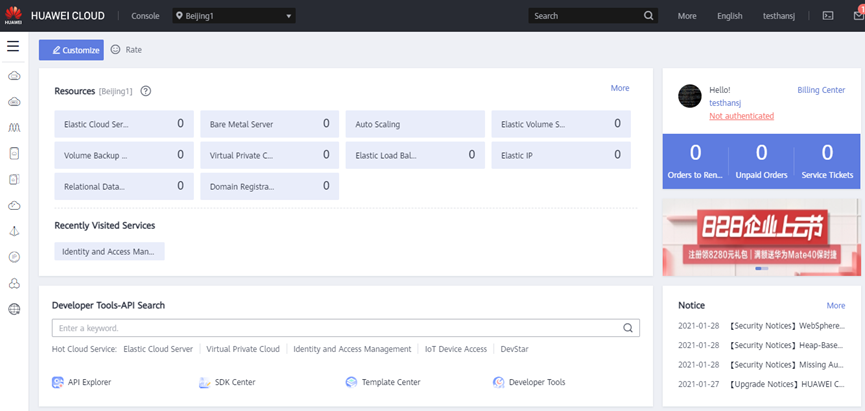Image resolution: width=865 pixels, height=411 pixels.
Task: Switch language via English menu
Action: (730, 16)
